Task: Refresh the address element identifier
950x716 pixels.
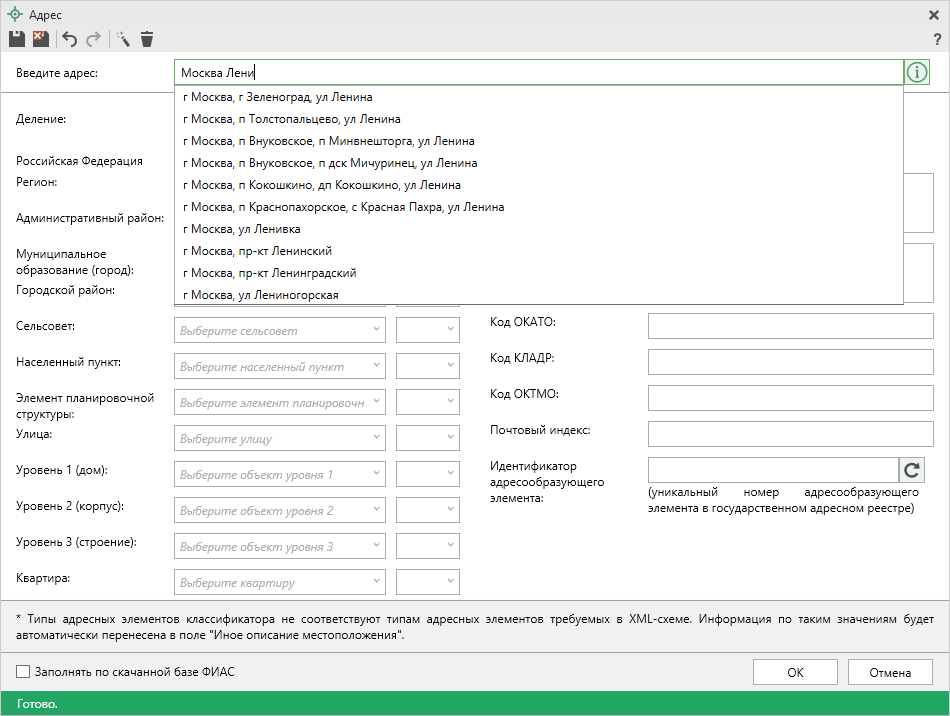Action: point(912,470)
